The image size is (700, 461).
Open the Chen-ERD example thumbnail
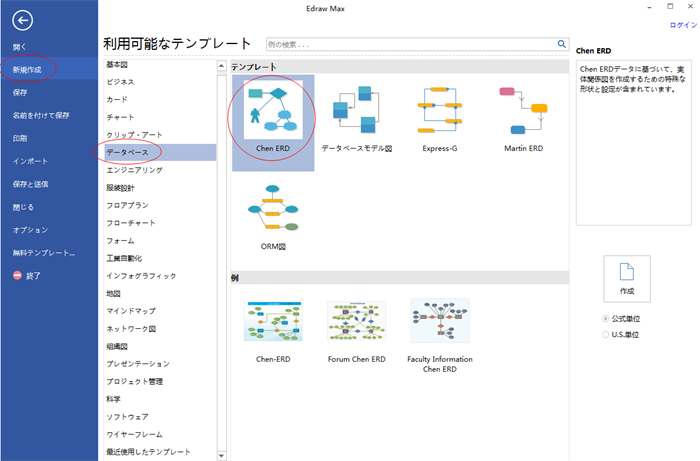pyautogui.click(x=273, y=321)
